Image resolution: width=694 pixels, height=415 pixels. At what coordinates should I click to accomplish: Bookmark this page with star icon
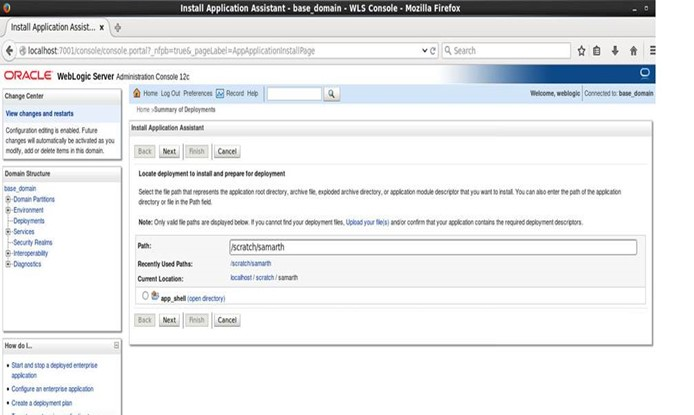[581, 51]
